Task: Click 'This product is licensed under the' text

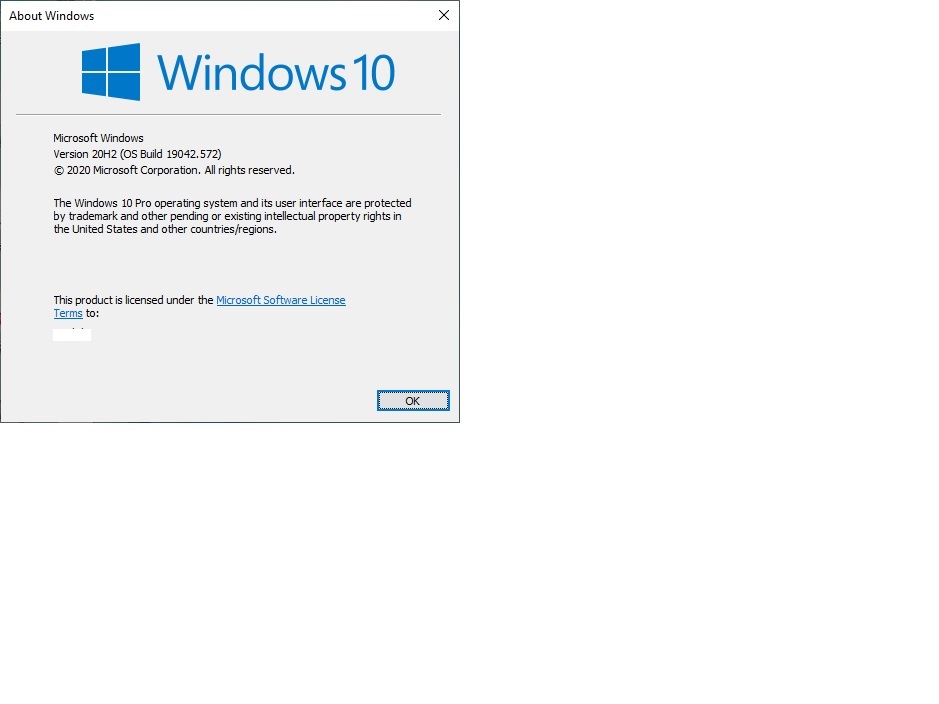Action: tap(133, 300)
